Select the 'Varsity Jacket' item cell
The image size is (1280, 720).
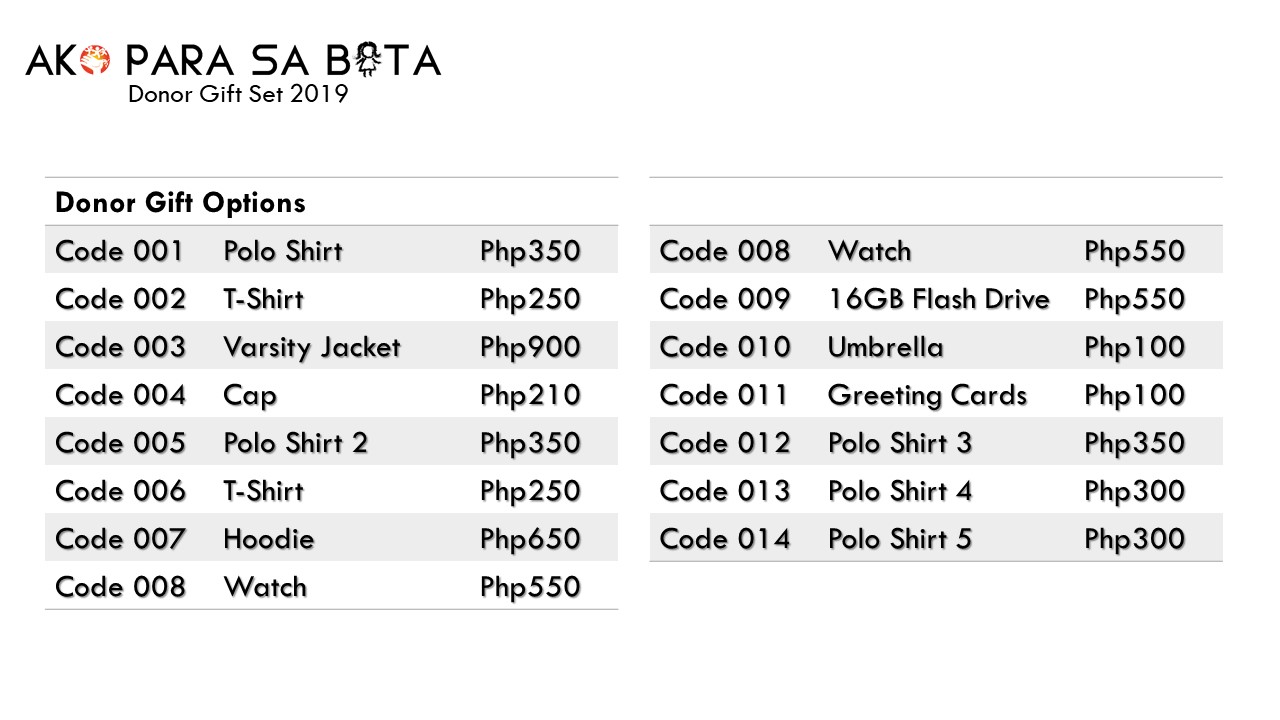tap(311, 347)
